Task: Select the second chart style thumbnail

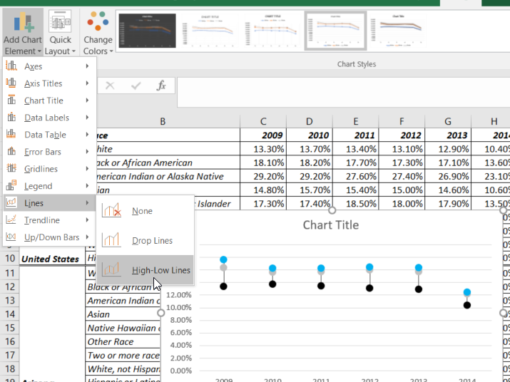Action: tap(210, 30)
